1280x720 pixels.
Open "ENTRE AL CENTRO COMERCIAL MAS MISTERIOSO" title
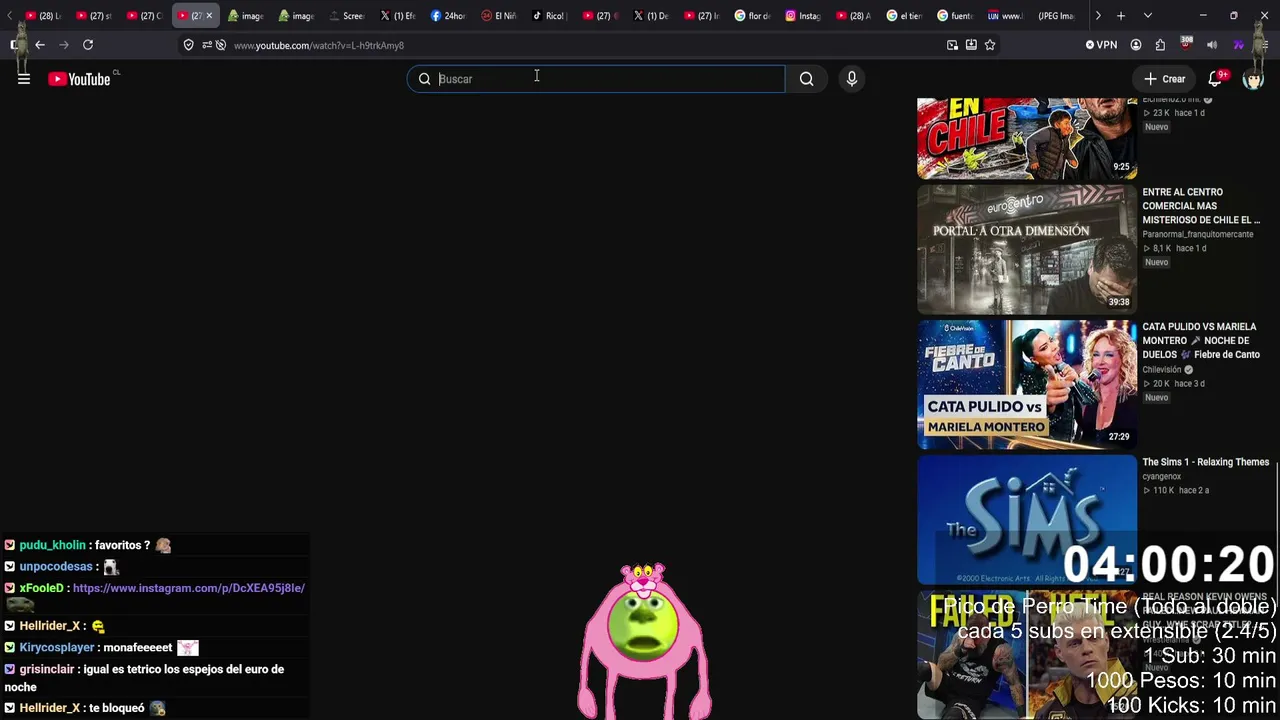coord(1201,206)
